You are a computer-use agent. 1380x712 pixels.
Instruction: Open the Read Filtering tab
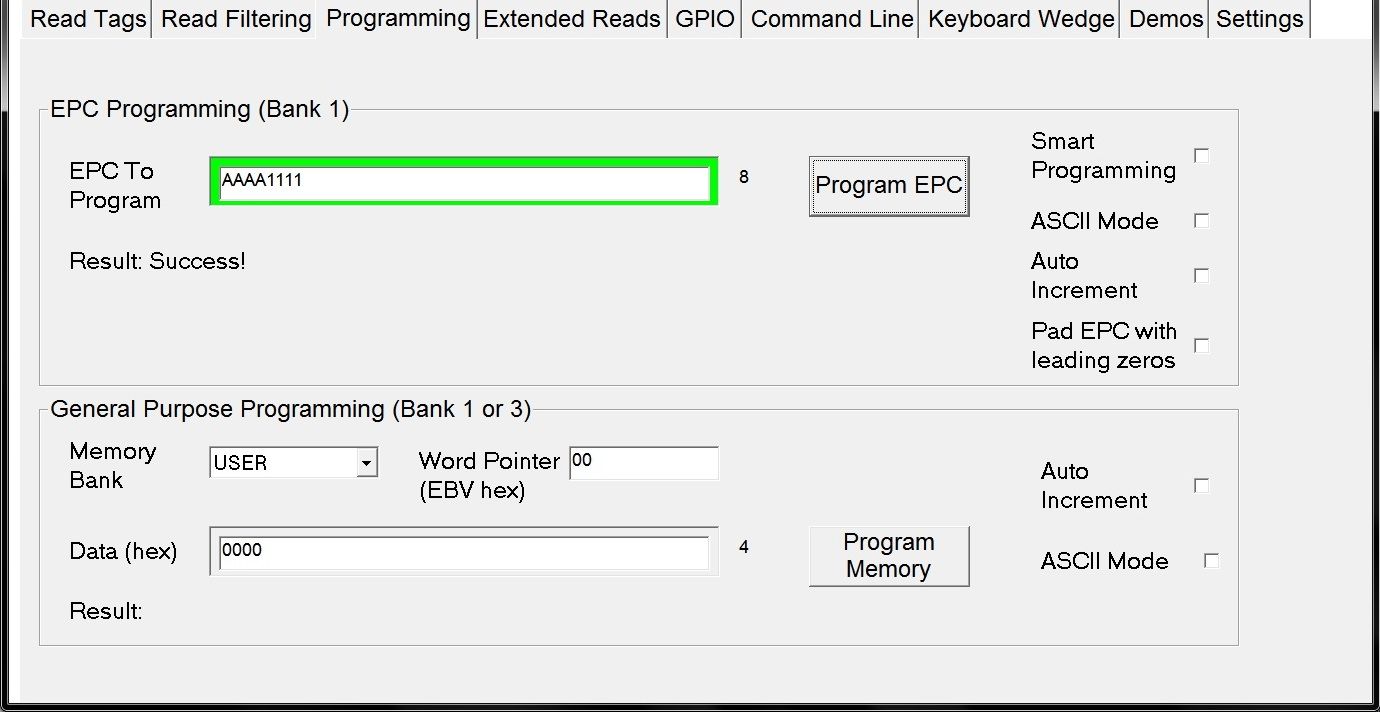click(236, 19)
